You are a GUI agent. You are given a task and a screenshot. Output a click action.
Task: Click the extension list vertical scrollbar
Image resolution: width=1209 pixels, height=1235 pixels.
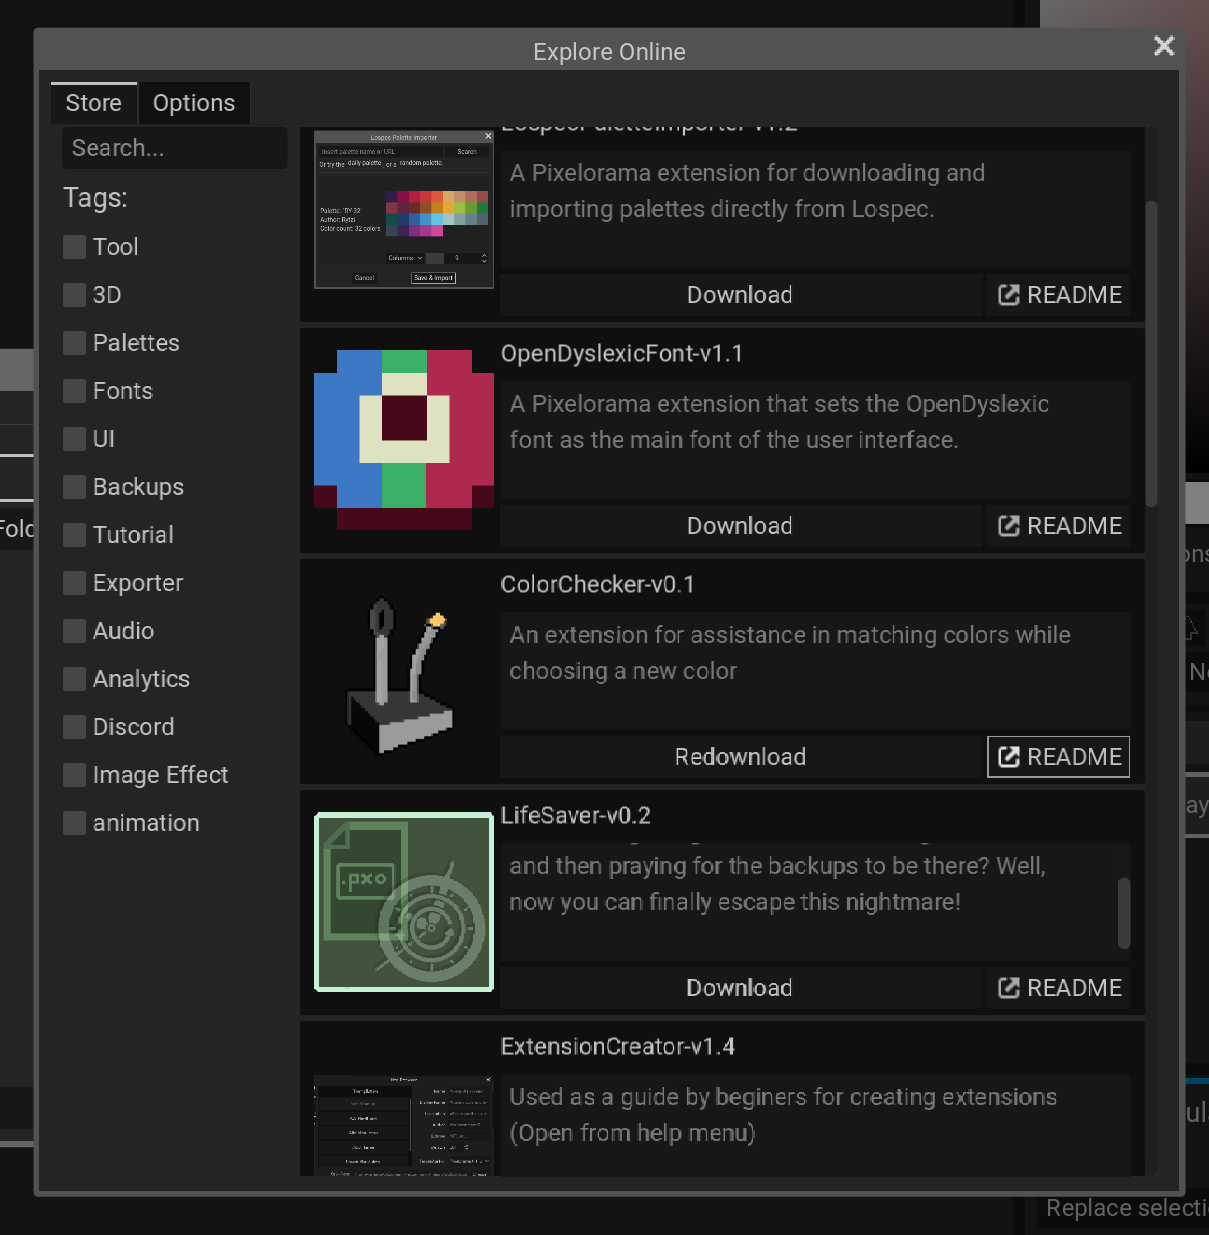tap(1151, 354)
